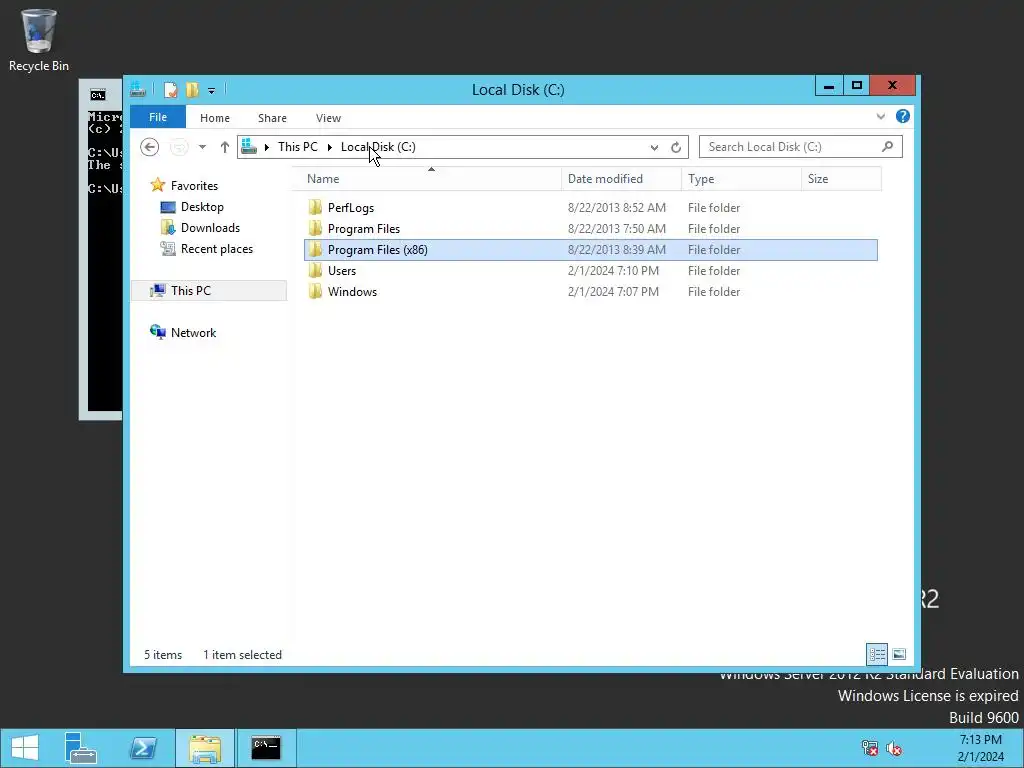1024x768 pixels.
Task: Click the Windows folder icon
Action: coord(315,291)
